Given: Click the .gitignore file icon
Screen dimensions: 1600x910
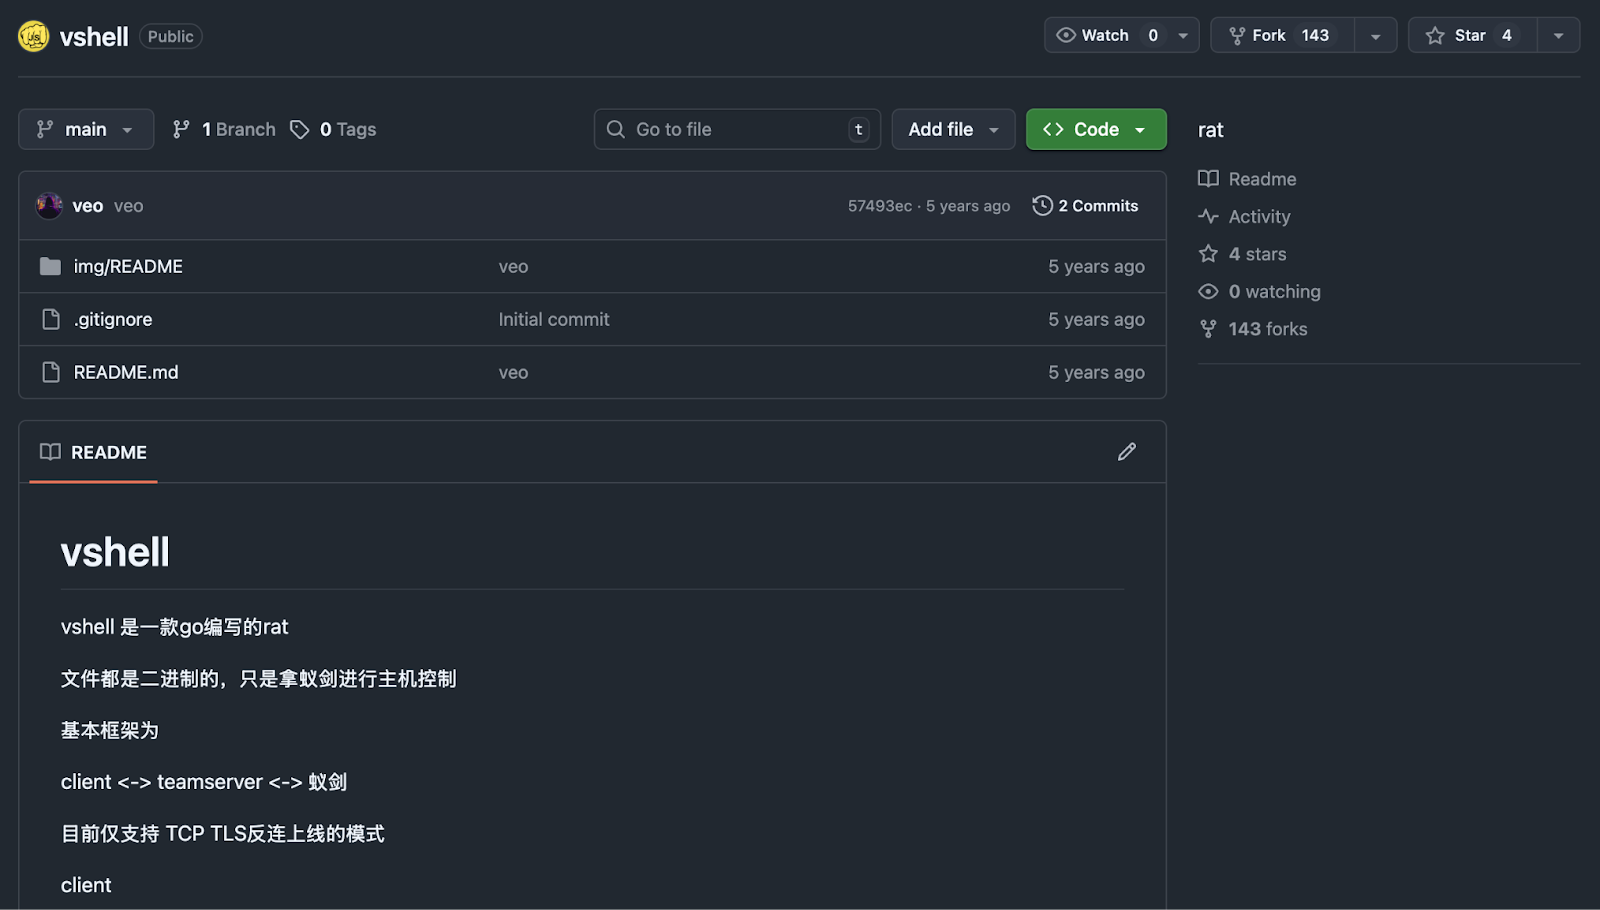Looking at the screenshot, I should point(51,319).
